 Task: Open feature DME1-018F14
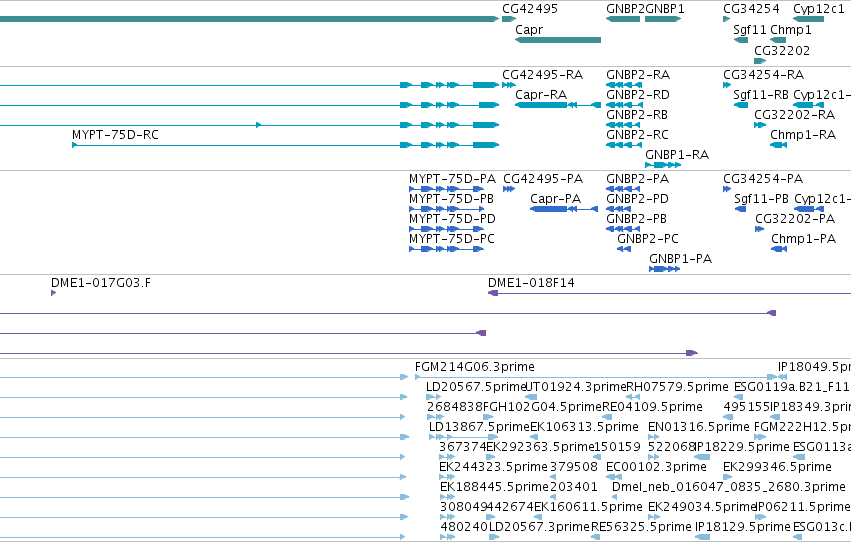531,283
